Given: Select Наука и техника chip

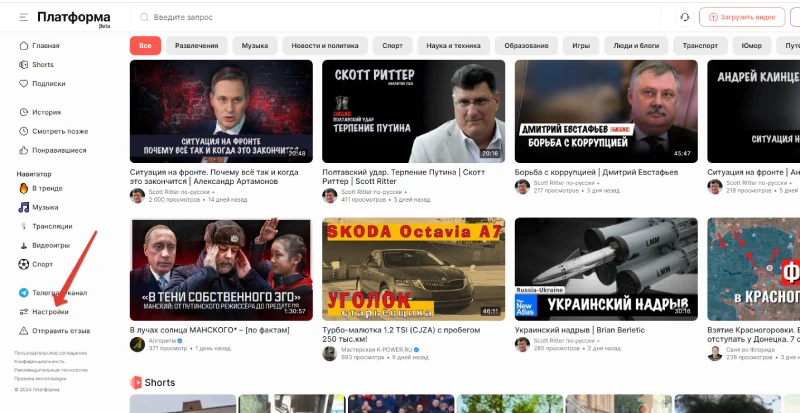Looking at the screenshot, I should (x=454, y=45).
